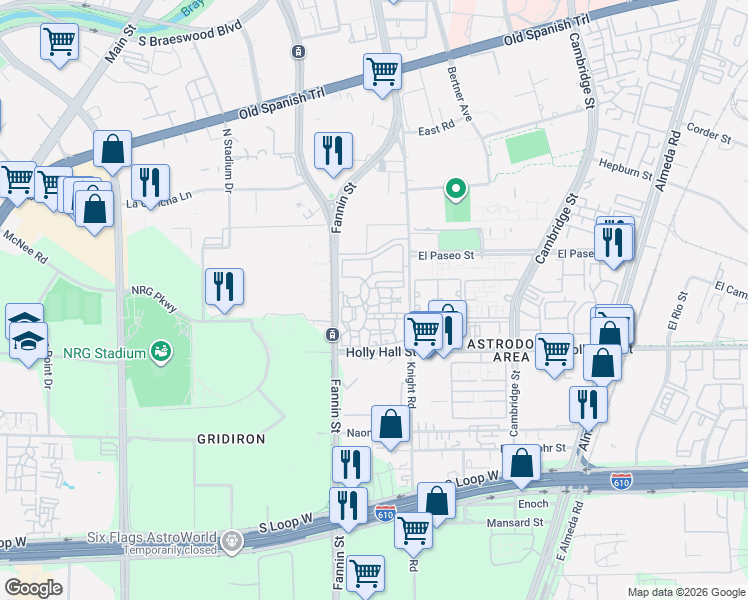Click the green location pin marker
748x600 pixels.
pyautogui.click(x=456, y=190)
